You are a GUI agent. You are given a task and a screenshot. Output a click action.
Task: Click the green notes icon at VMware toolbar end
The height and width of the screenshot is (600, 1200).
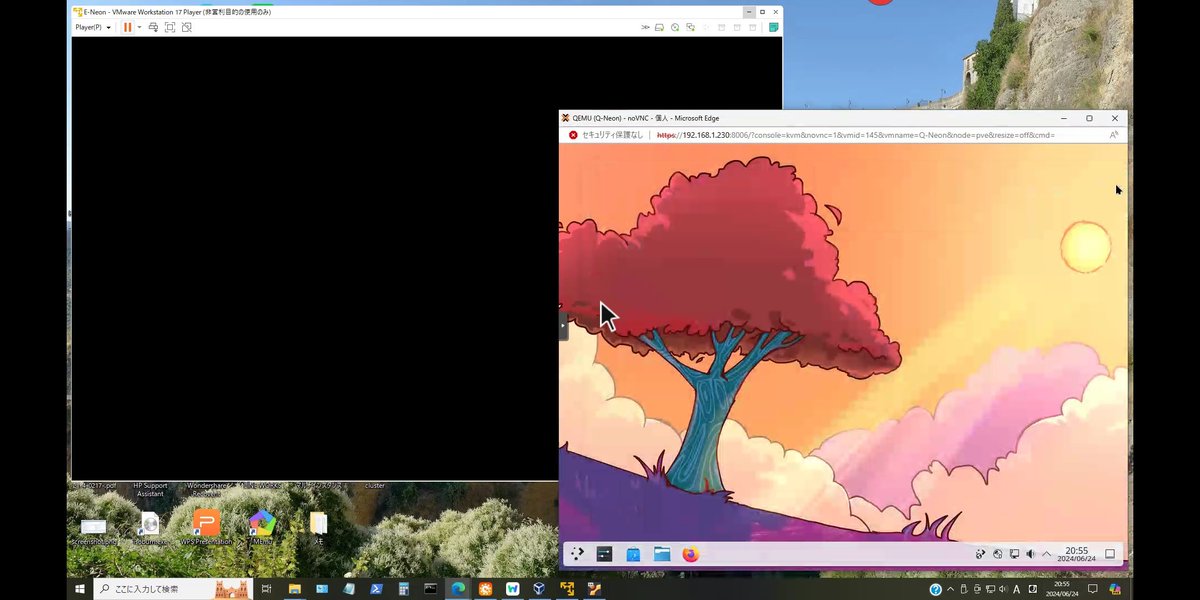tap(774, 27)
